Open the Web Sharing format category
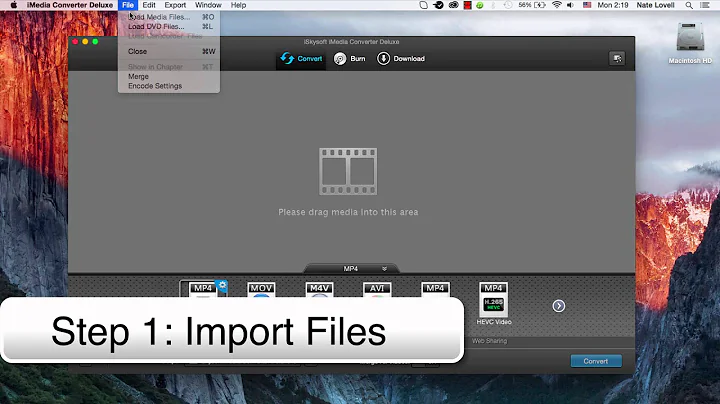 489,341
